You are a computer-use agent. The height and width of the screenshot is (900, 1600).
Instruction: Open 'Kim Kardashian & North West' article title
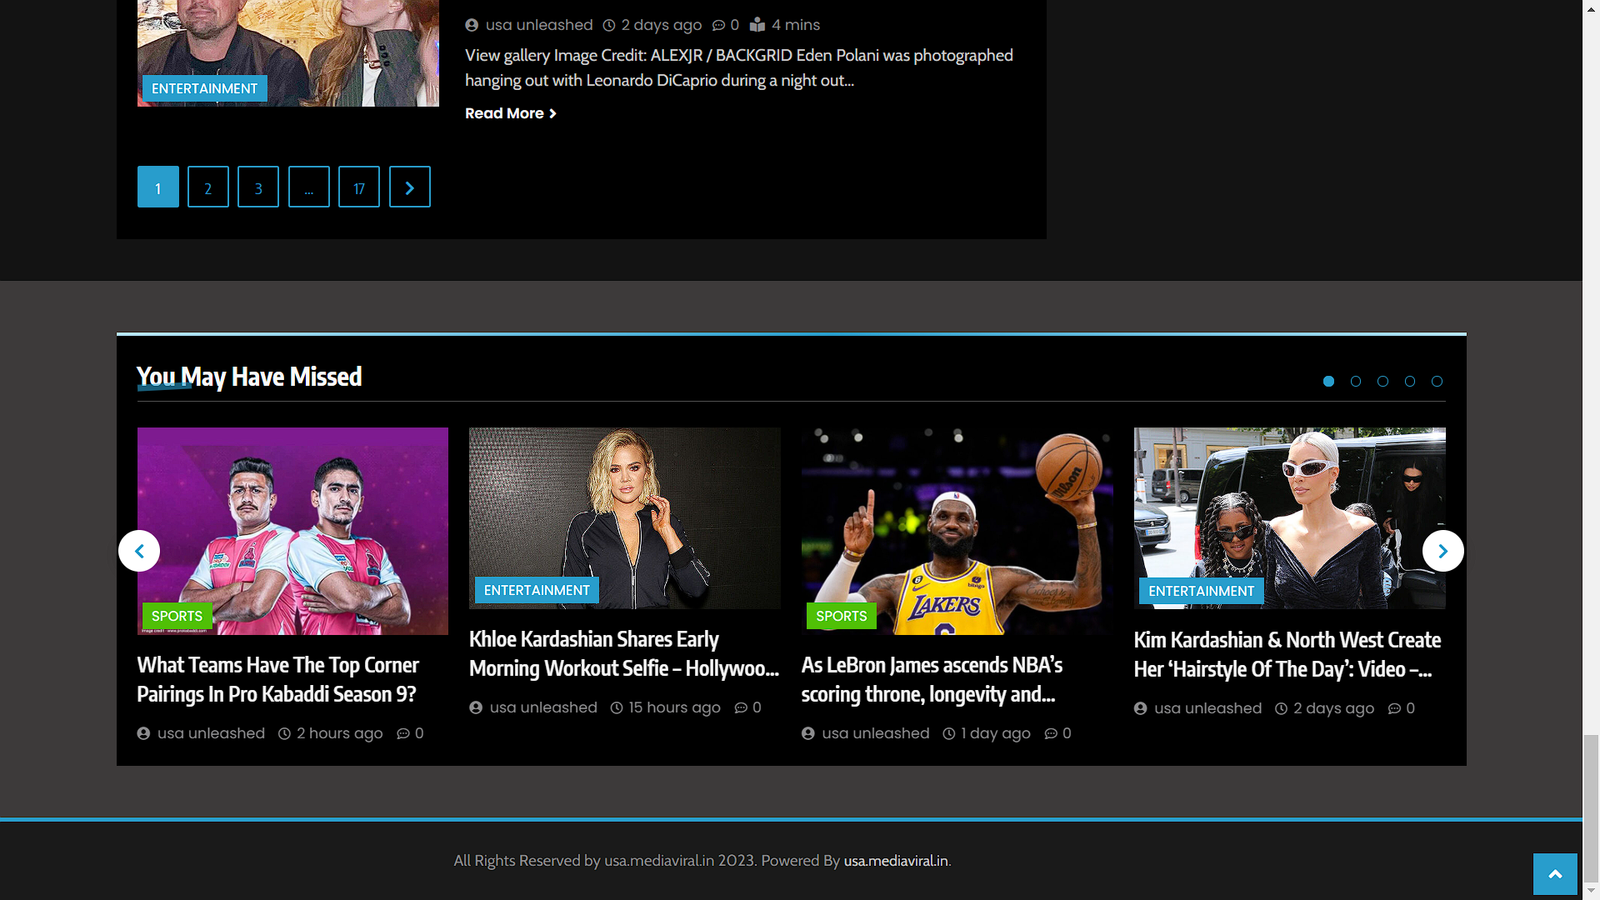pos(1288,655)
